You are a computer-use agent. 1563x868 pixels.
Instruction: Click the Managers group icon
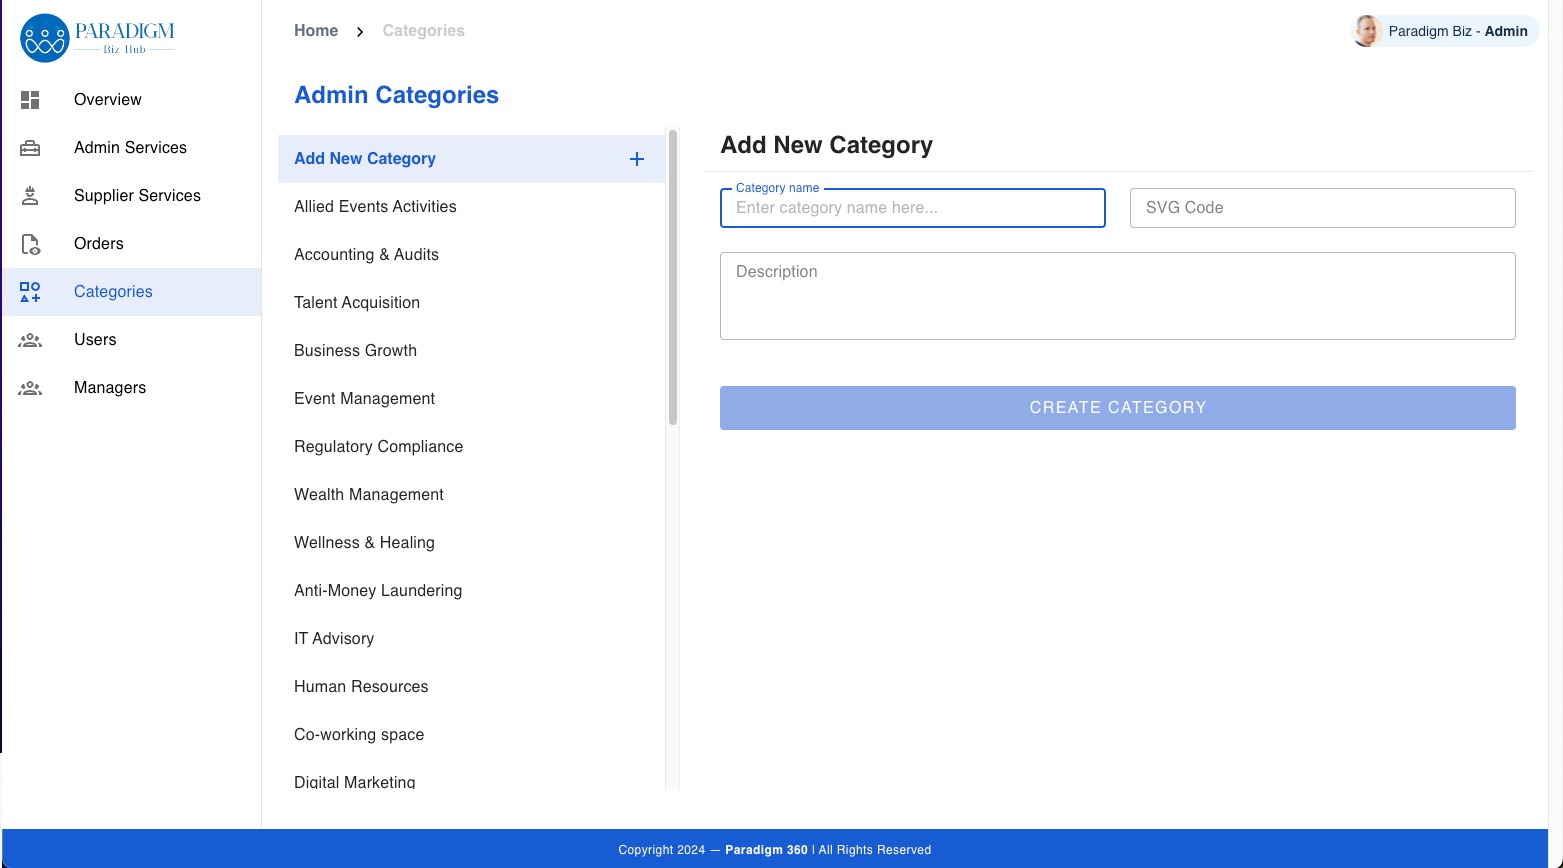30,388
